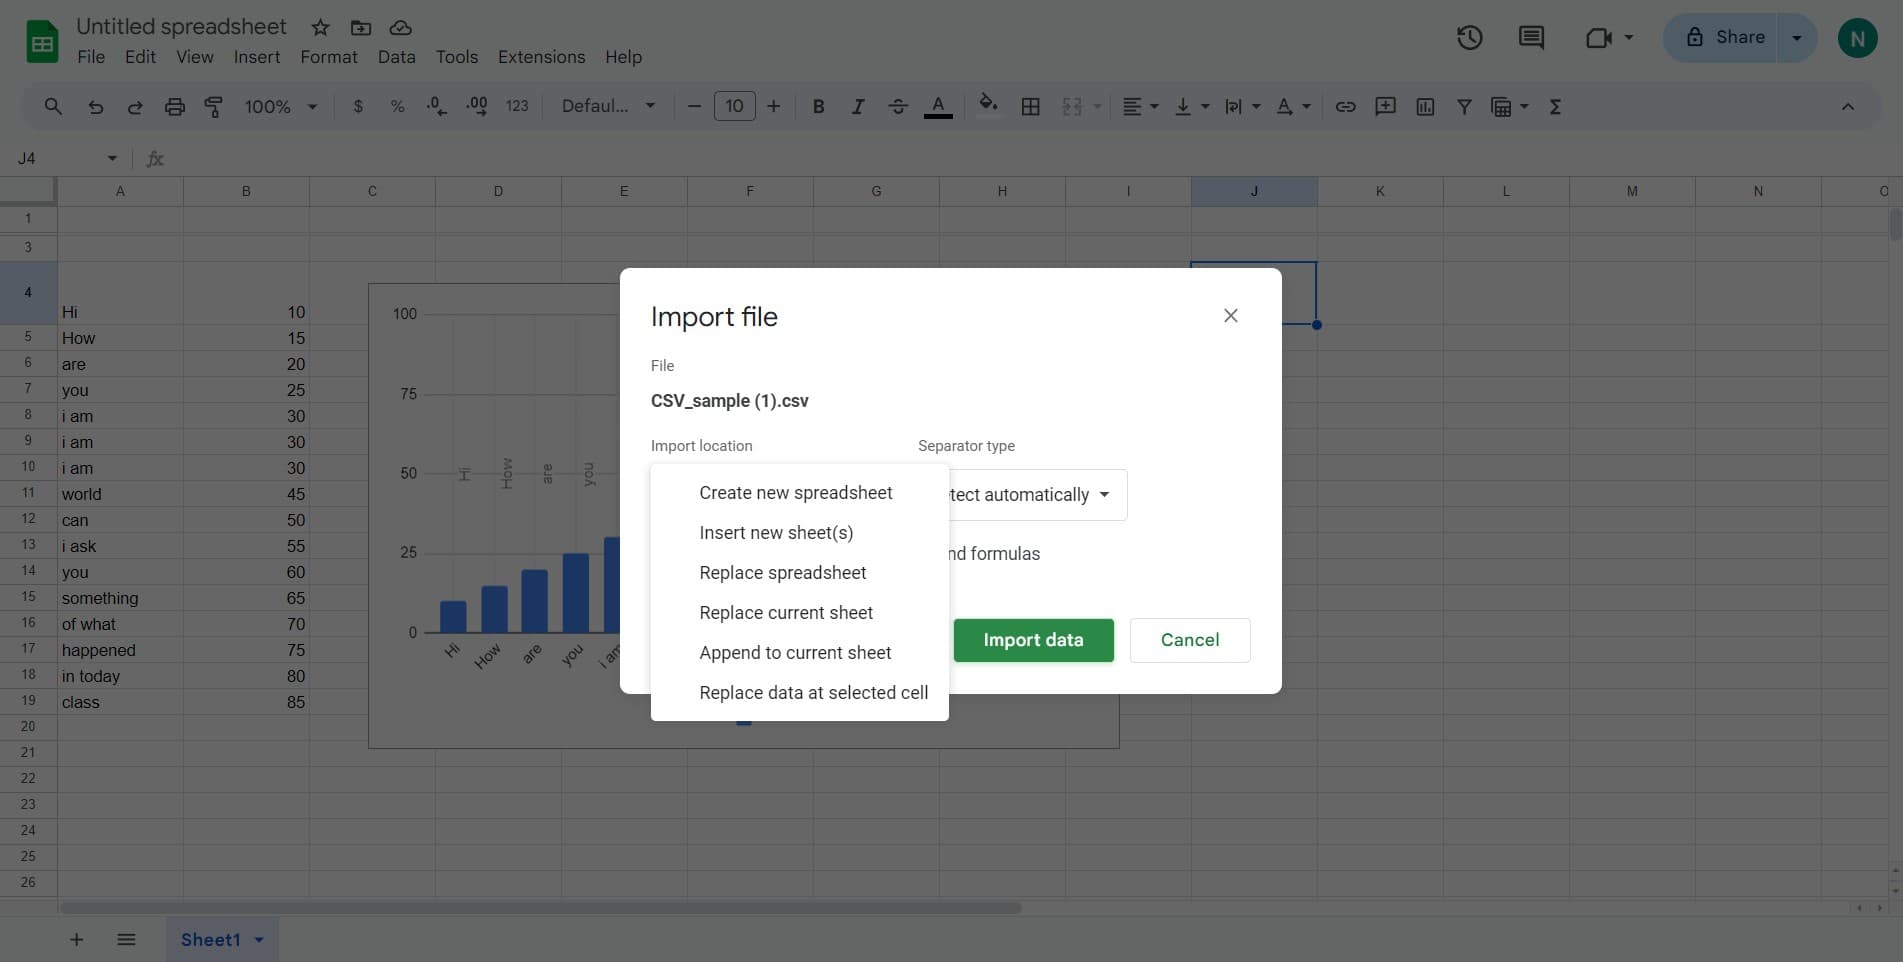
Task: Toggle bold formatting
Action: pyautogui.click(x=818, y=107)
